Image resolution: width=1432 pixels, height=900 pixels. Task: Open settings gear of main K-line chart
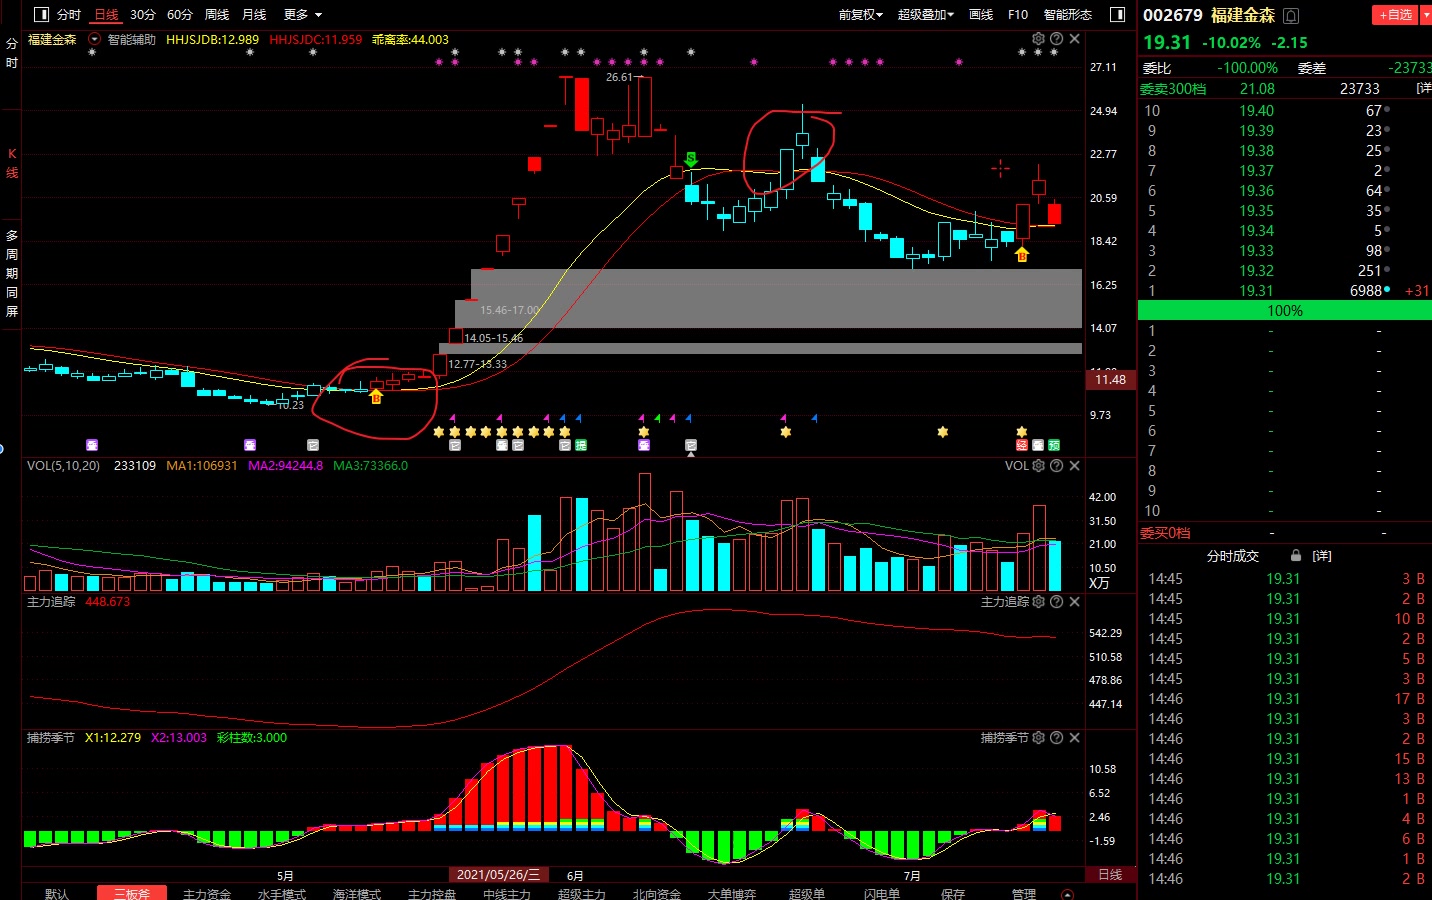click(1038, 39)
